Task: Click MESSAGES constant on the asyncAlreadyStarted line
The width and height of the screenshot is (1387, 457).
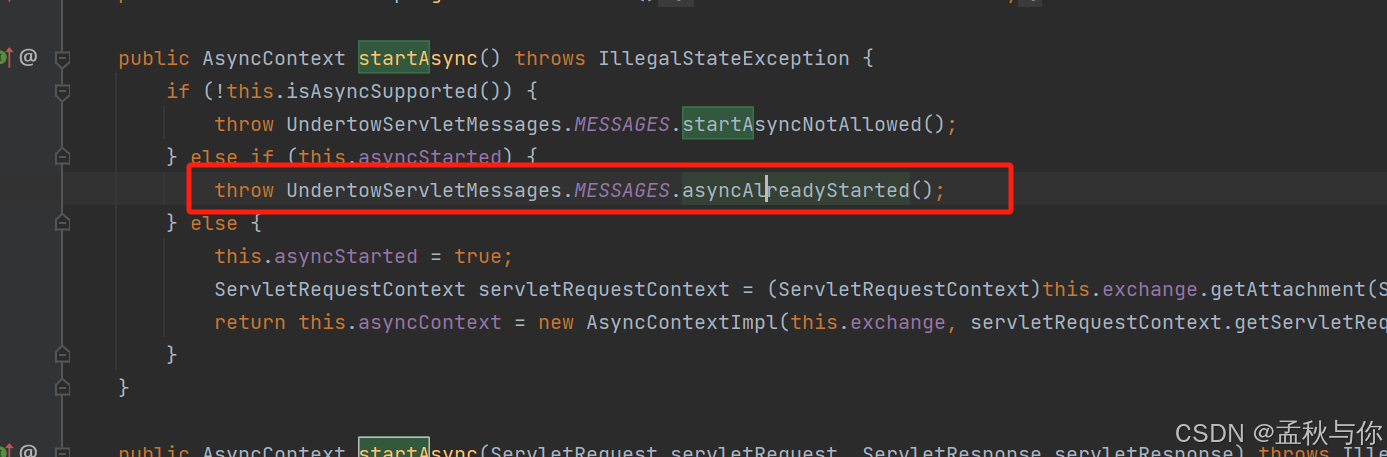Action: [622, 190]
